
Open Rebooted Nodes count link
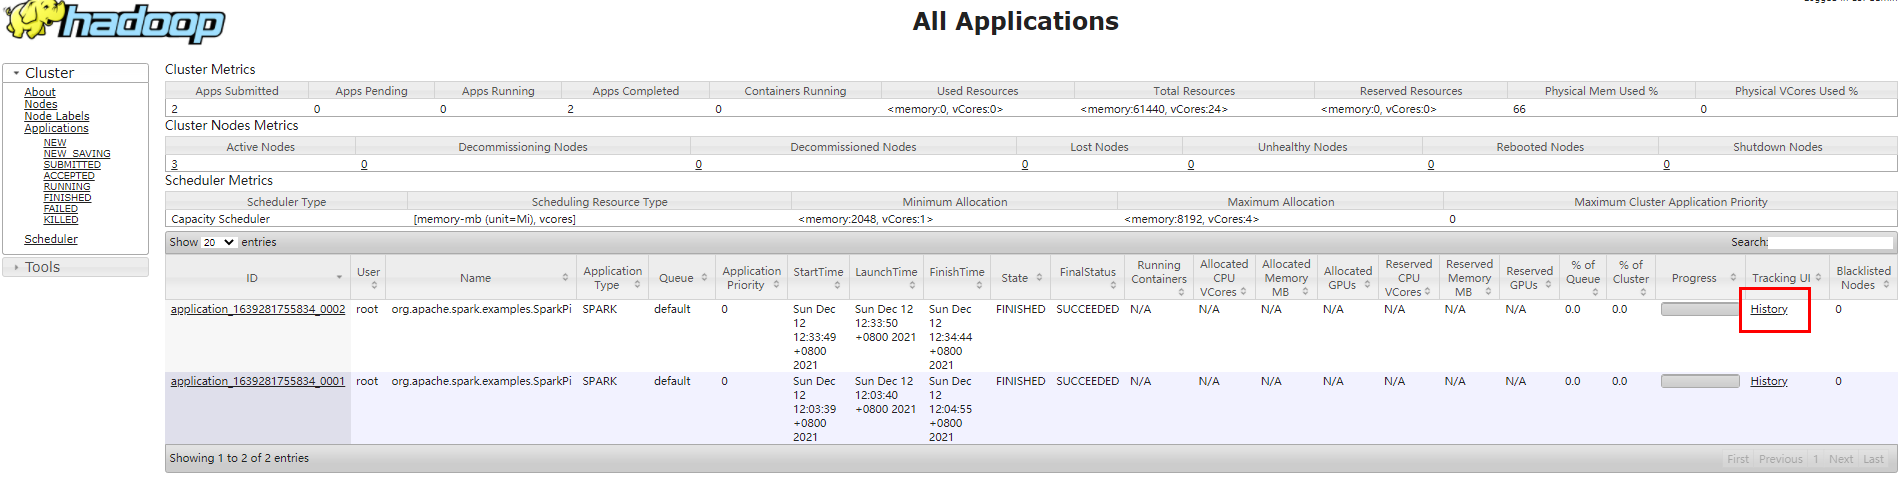point(1431,164)
